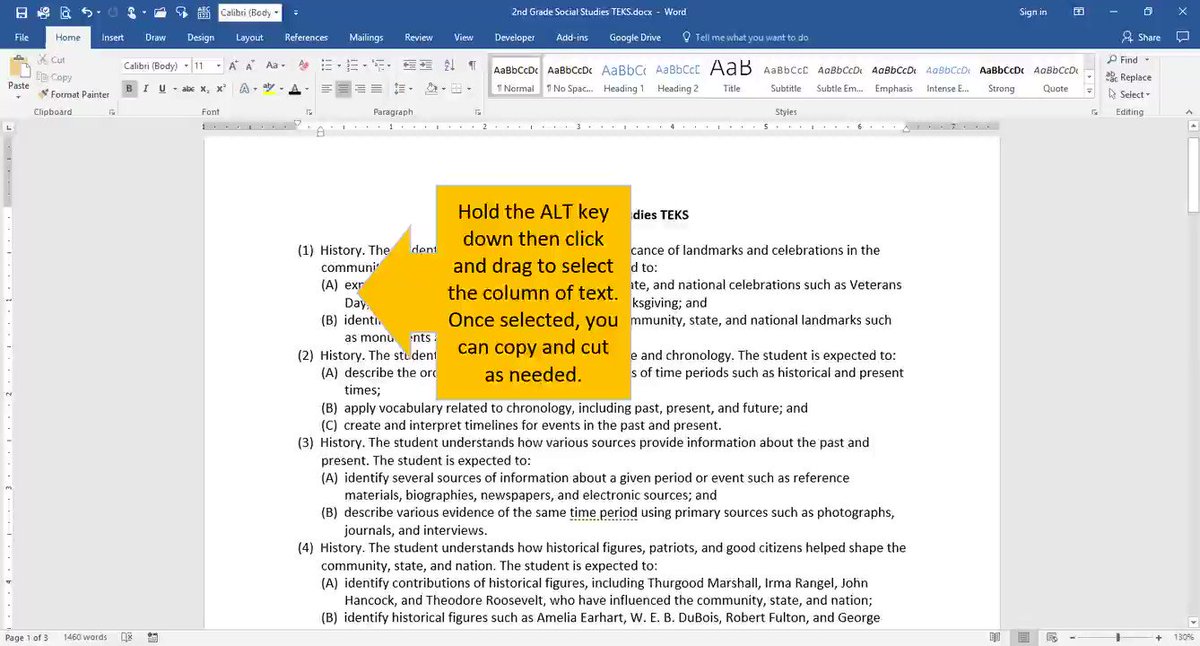Click Copy in the Clipboard group
This screenshot has height=646, width=1200.
pyautogui.click(x=55, y=77)
